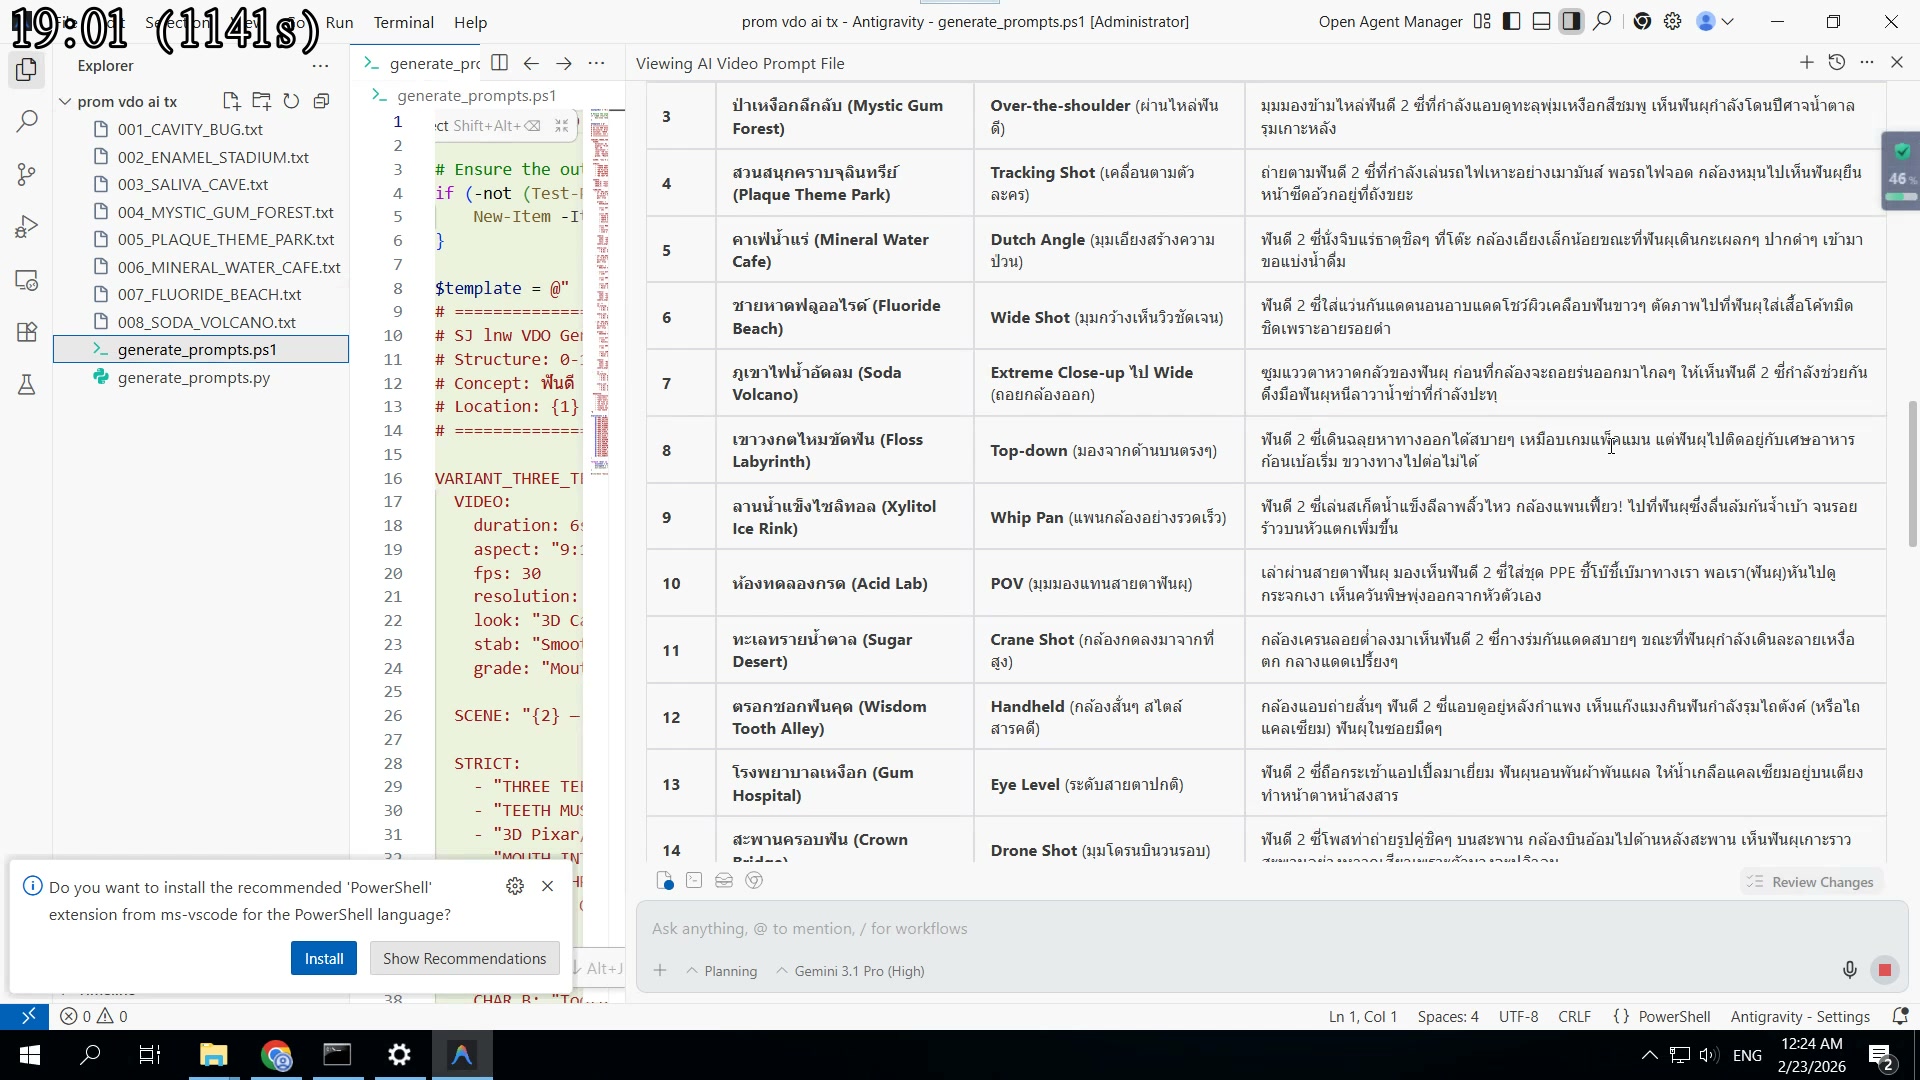Open conversation history icon in agent panel

tap(1836, 63)
